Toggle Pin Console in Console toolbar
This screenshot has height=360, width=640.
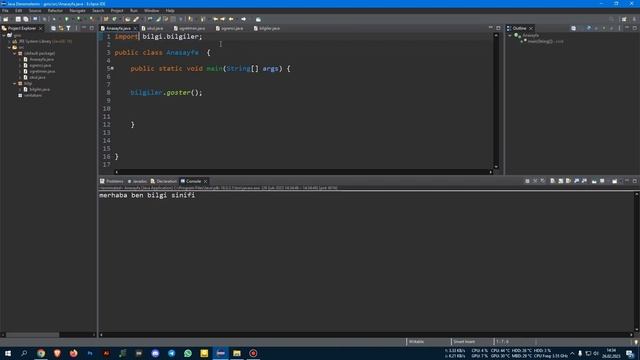(x=594, y=181)
